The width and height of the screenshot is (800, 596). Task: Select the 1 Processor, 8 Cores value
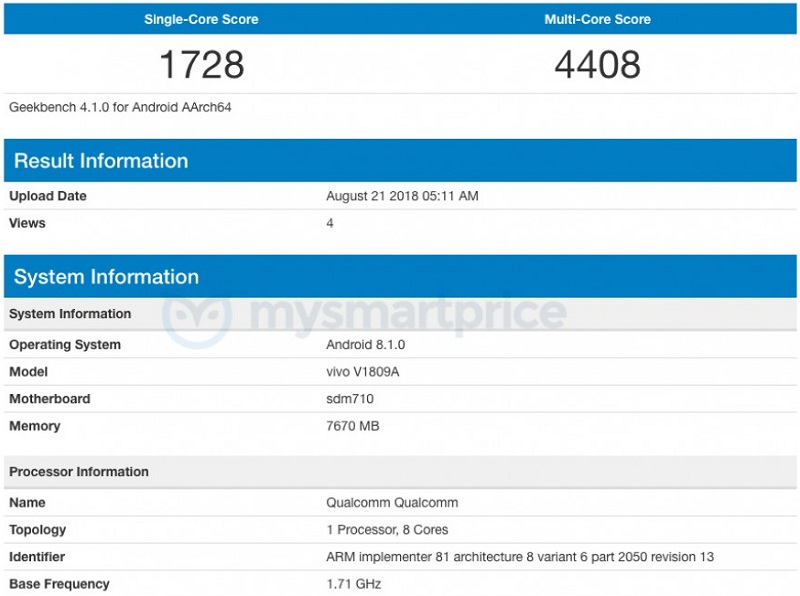(387, 530)
